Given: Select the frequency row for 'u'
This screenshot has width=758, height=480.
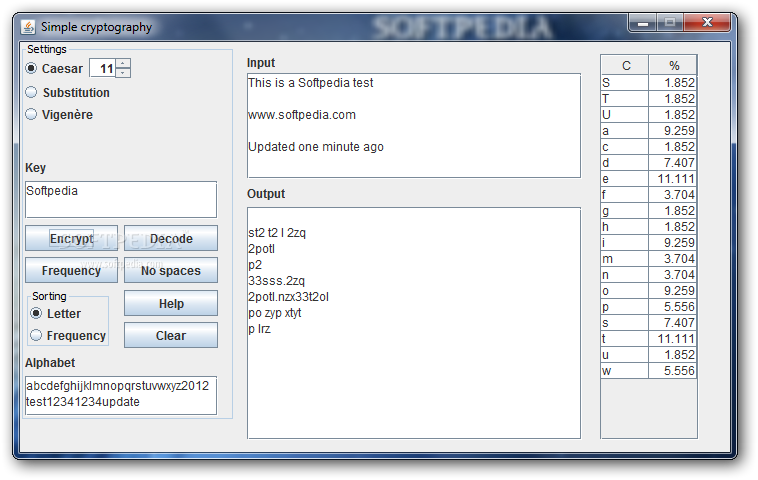Looking at the screenshot, I should (x=649, y=354).
